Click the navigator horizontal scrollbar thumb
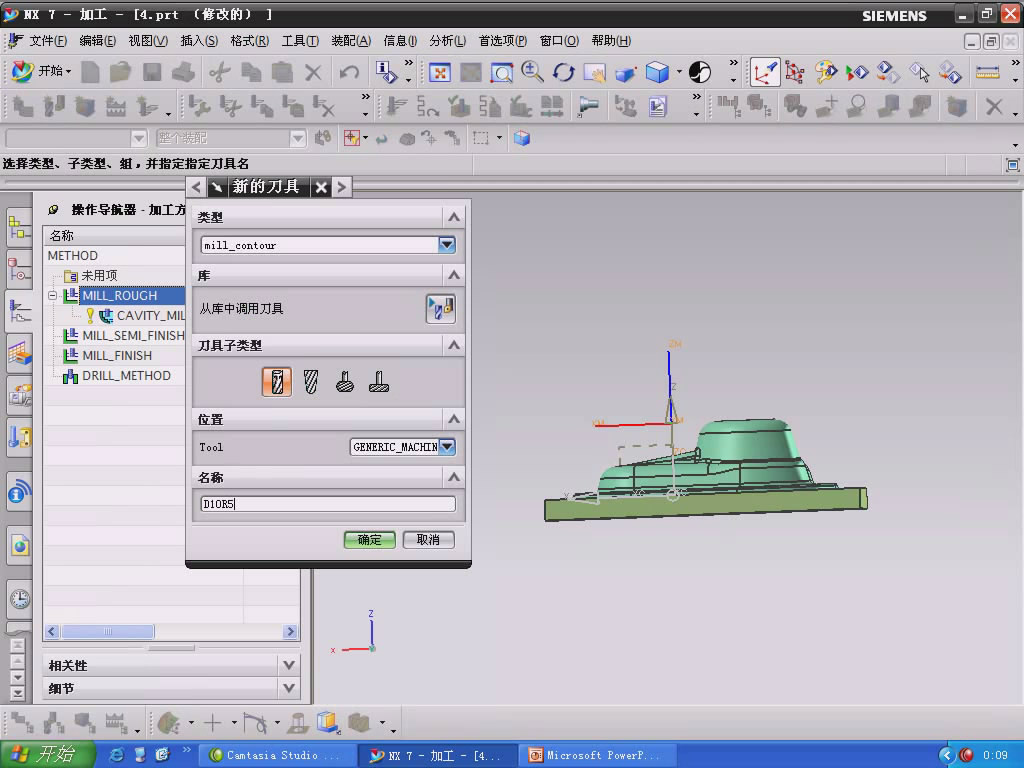 pos(108,632)
